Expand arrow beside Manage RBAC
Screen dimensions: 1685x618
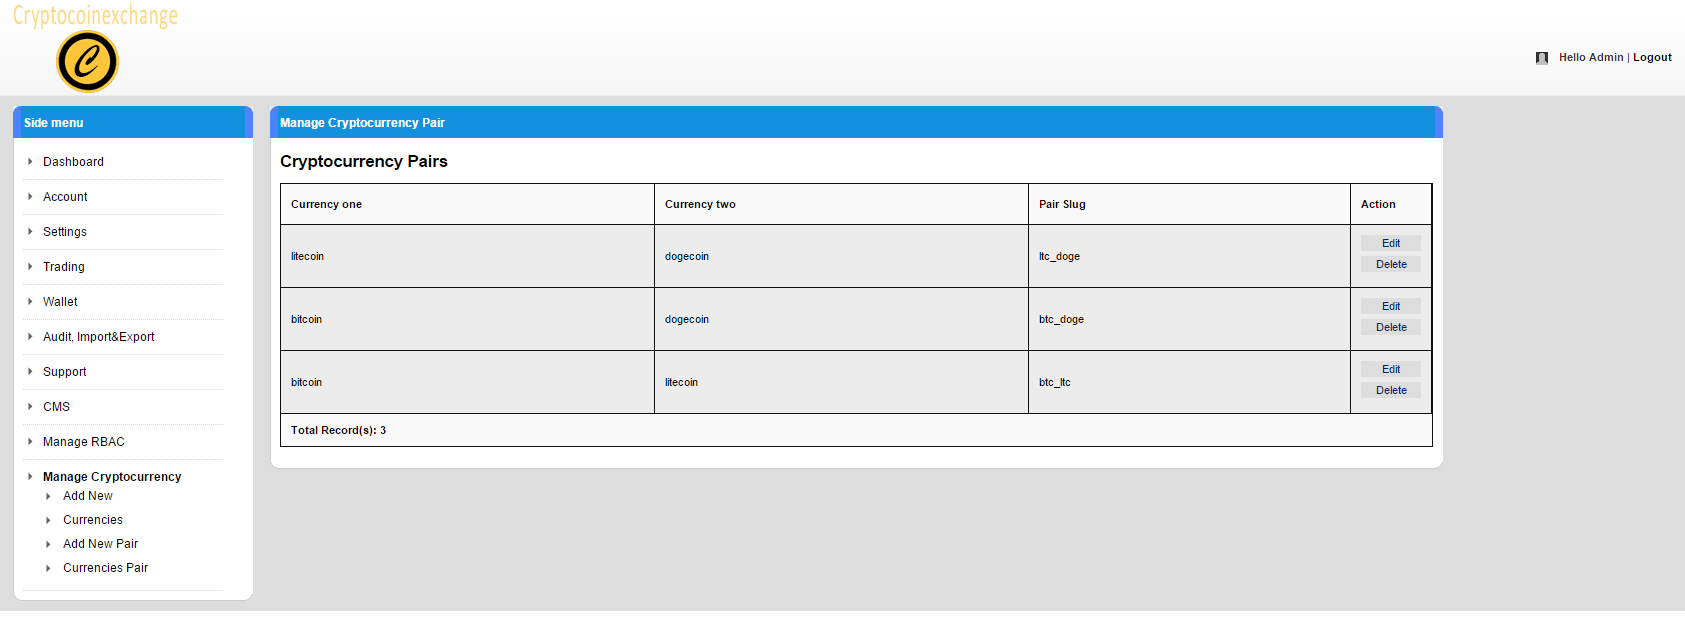(x=30, y=441)
